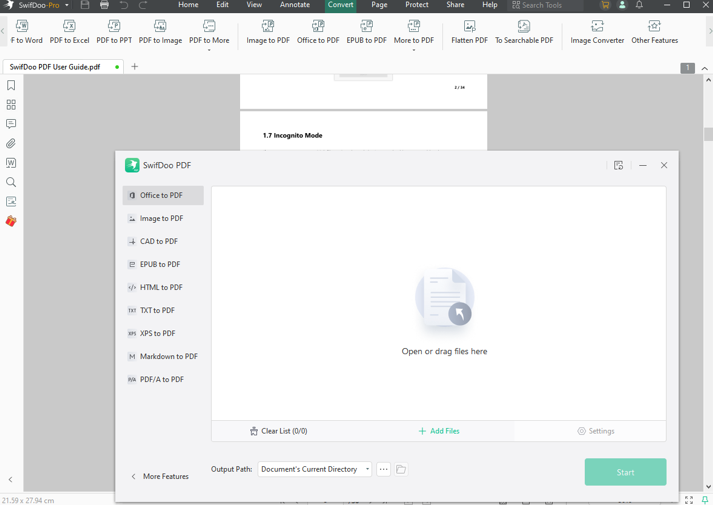Switch to the Home ribbon tab

click(188, 5)
